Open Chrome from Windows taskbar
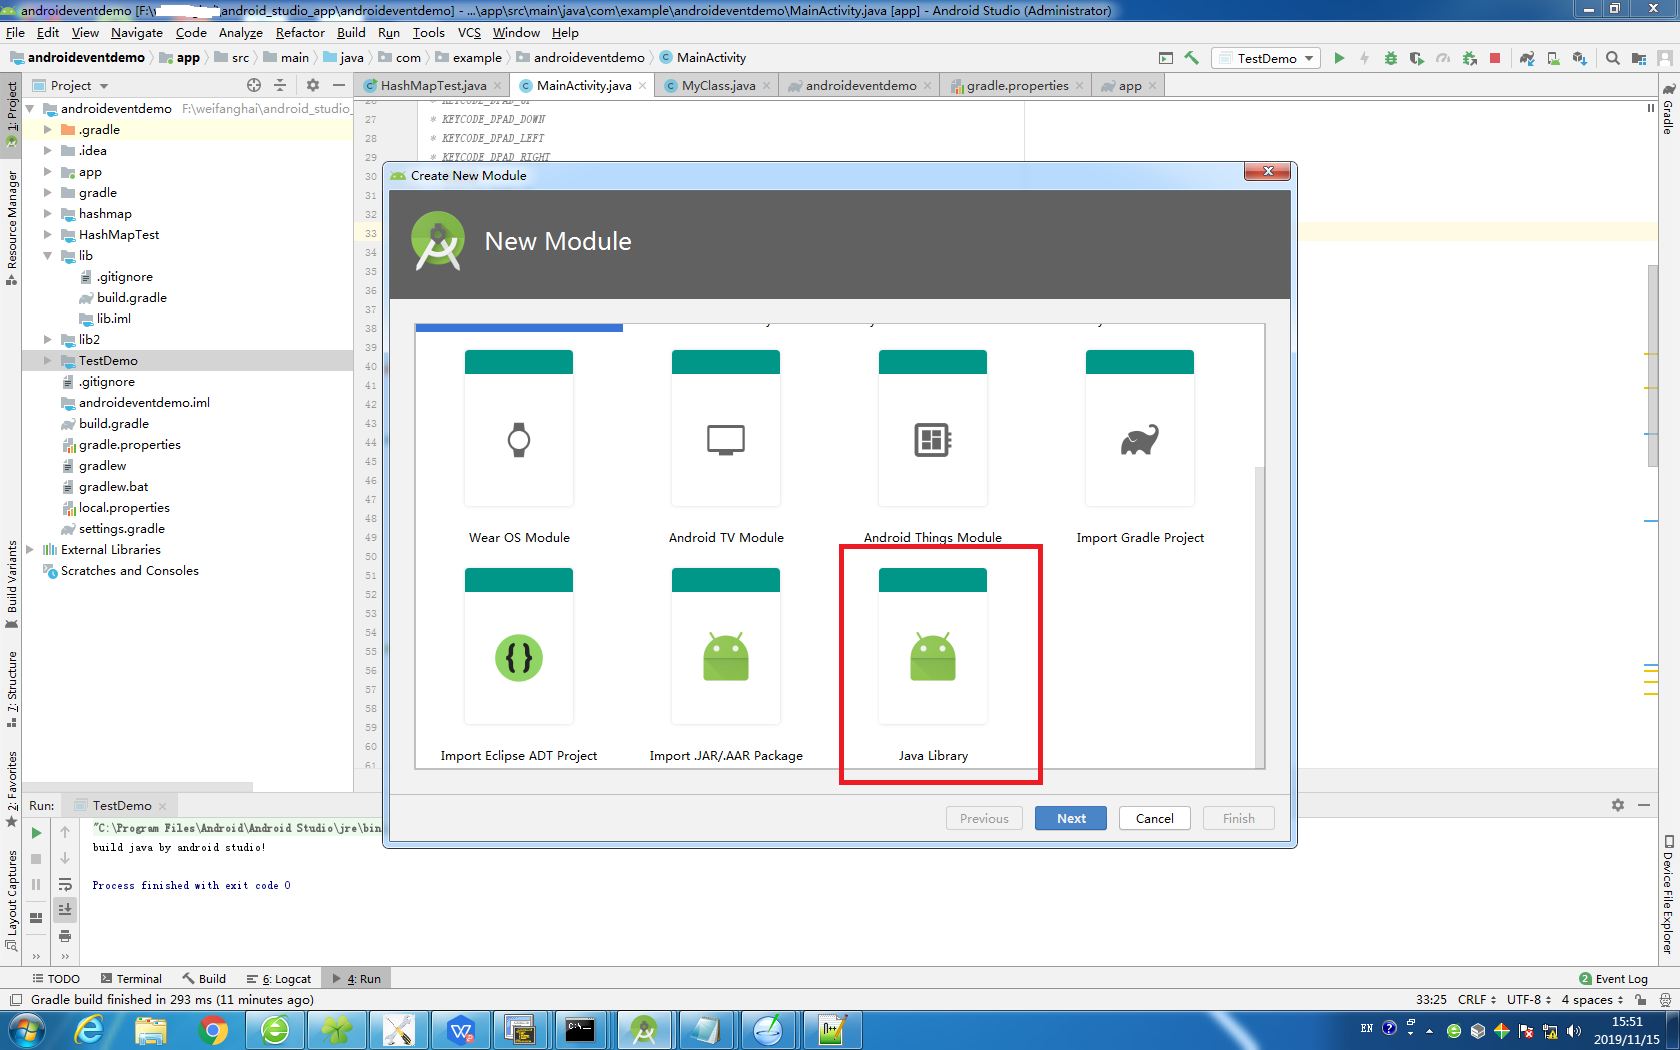Viewport: 1680px width, 1050px height. pyautogui.click(x=212, y=1029)
